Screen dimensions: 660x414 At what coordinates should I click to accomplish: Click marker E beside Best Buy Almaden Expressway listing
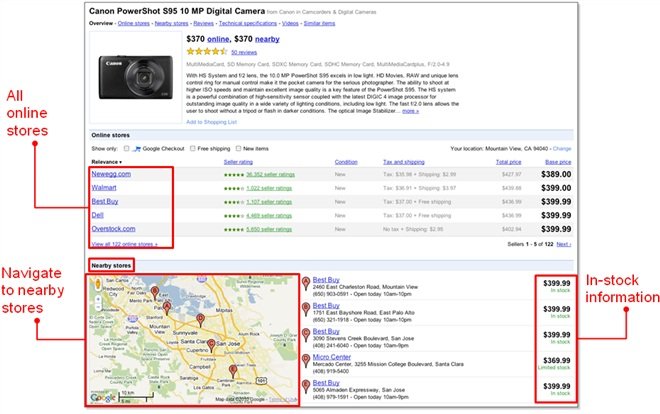(306, 386)
